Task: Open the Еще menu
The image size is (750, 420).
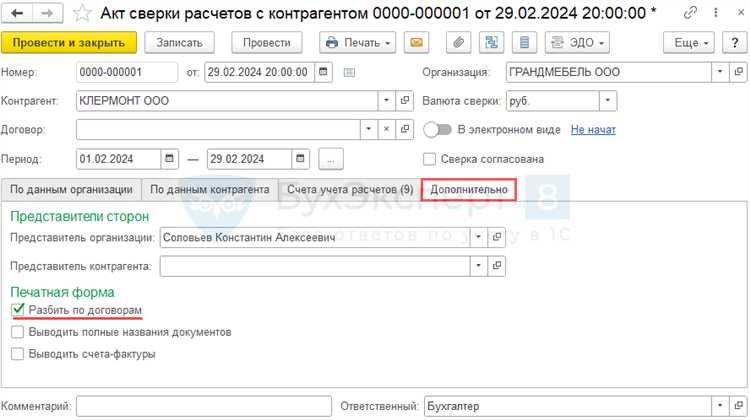Action: [x=689, y=43]
